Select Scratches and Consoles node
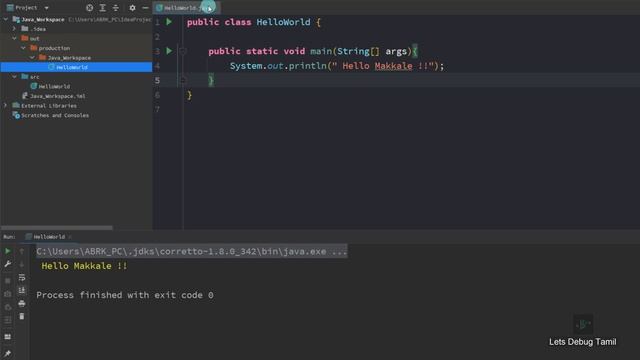The width and height of the screenshot is (640, 360). (x=55, y=116)
